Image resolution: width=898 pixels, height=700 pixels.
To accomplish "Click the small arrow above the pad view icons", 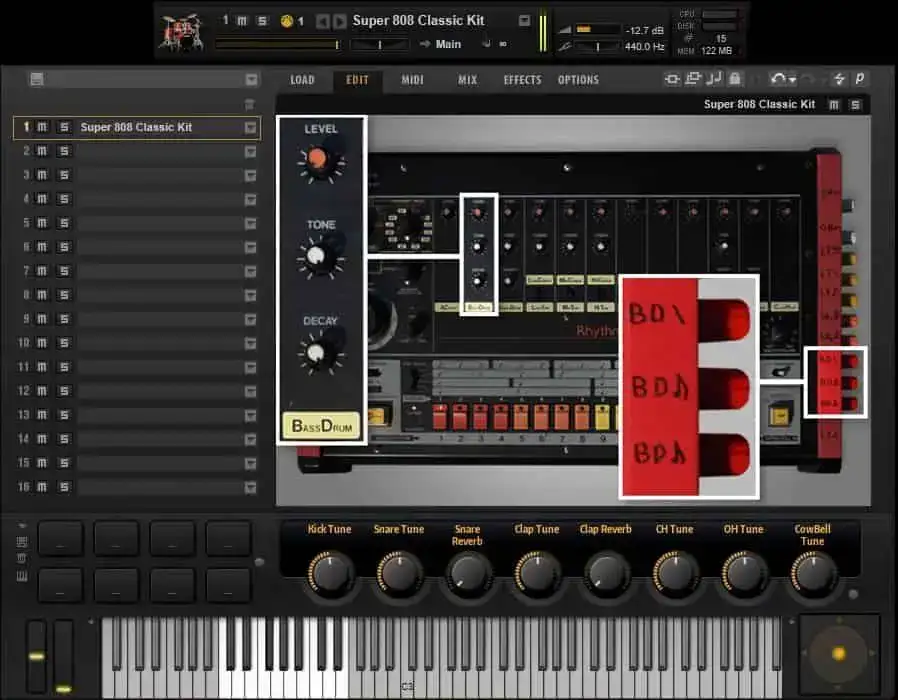I will 22,525.
